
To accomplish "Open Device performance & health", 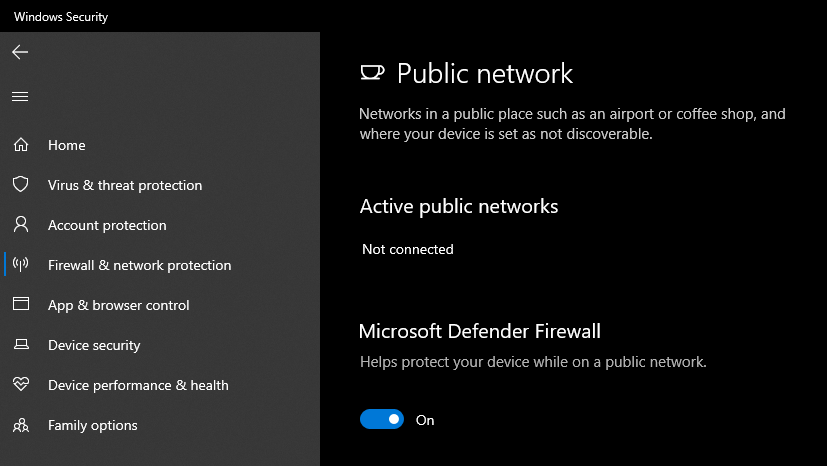I will point(138,385).
